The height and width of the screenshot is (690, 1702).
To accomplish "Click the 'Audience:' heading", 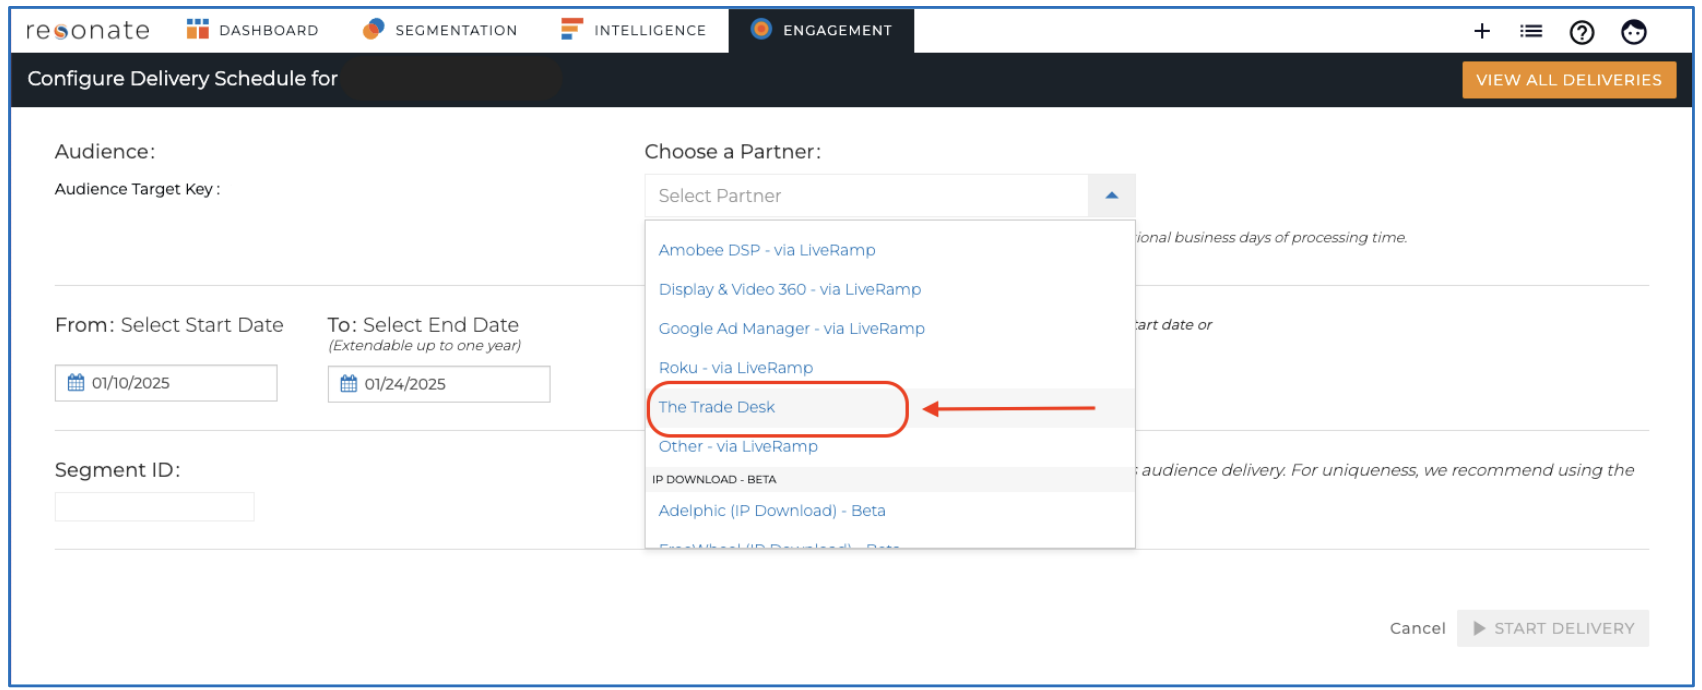I will [x=105, y=152].
